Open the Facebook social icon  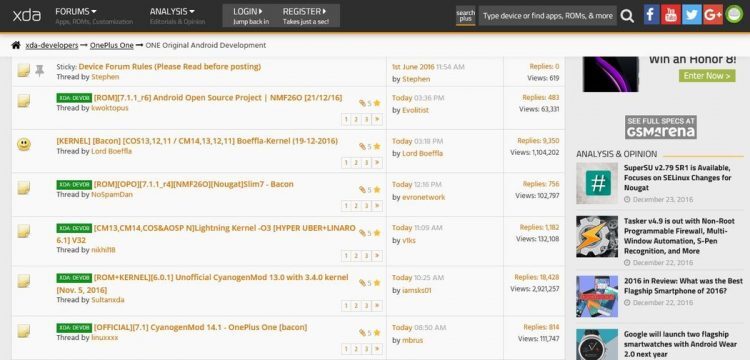pyautogui.click(x=651, y=15)
